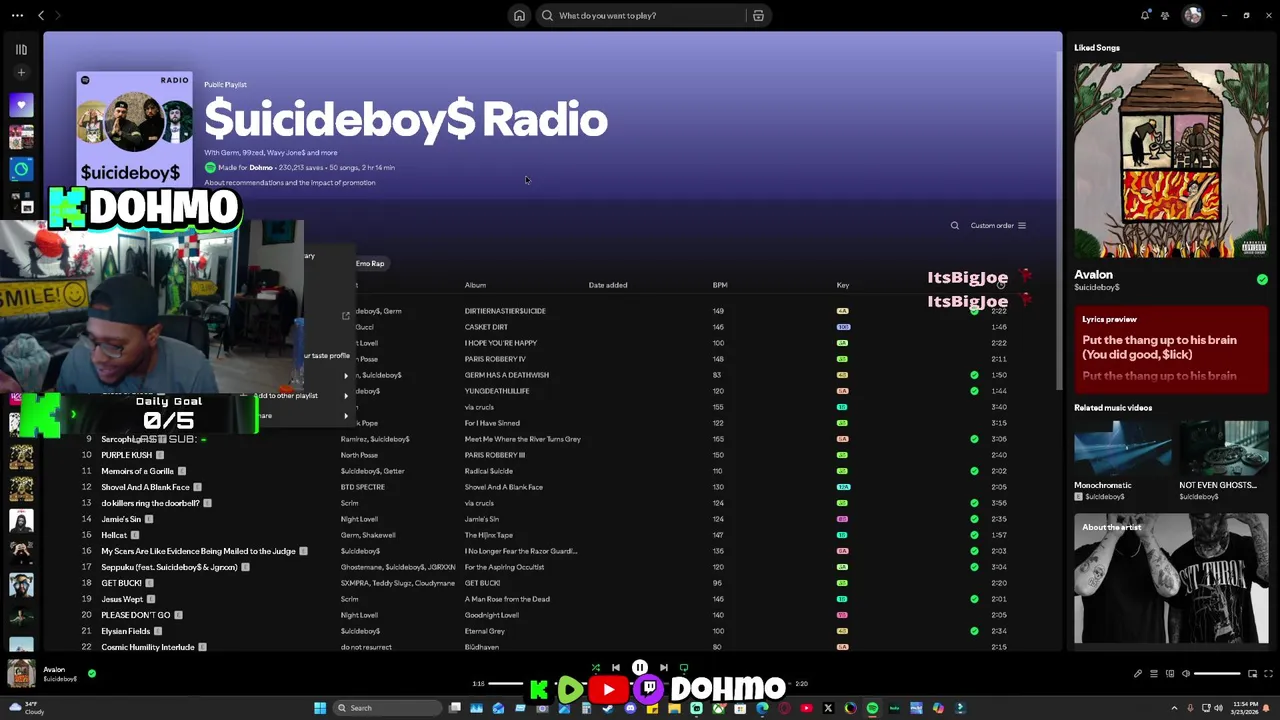Open Dohmo profile link under playlist title
1280x720 pixels.
click(x=261, y=167)
